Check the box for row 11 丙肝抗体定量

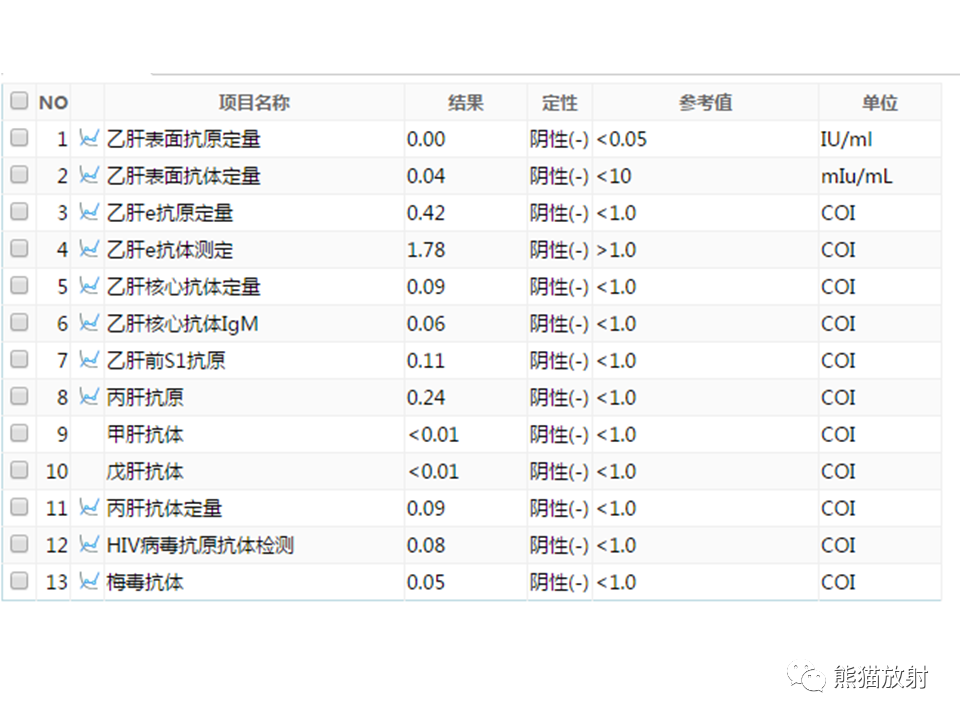[x=20, y=507]
